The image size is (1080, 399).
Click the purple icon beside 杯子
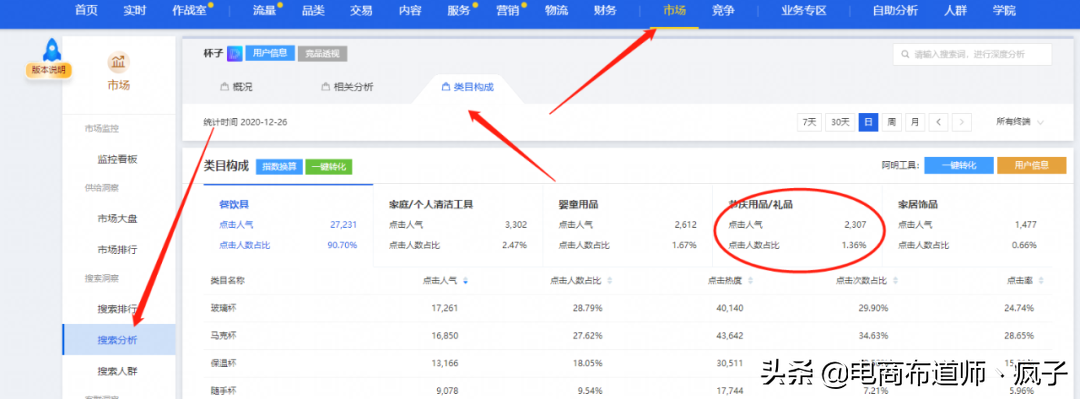(234, 53)
